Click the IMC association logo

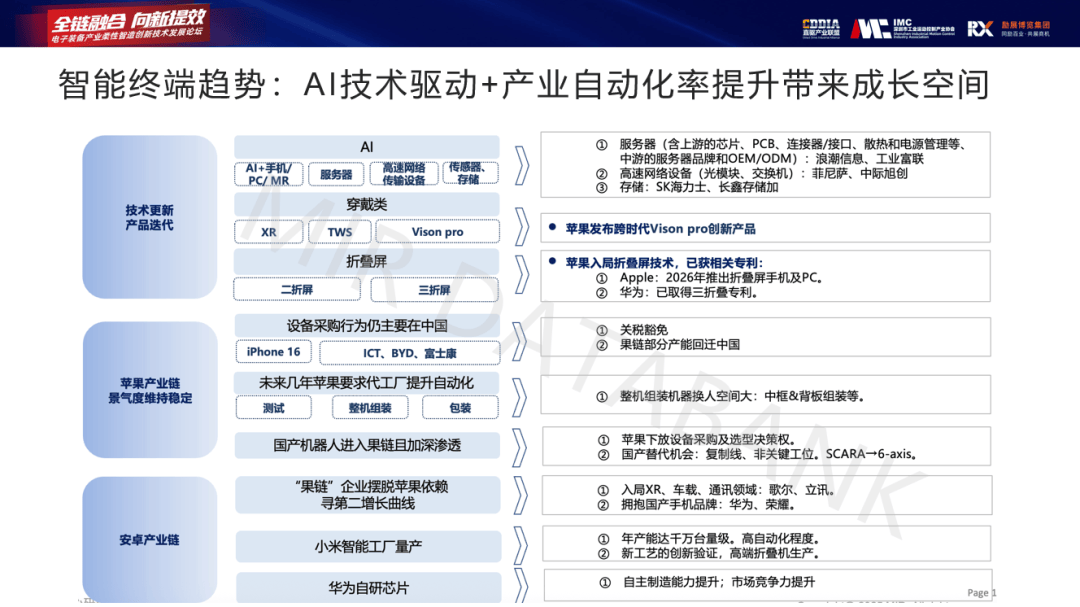(x=902, y=28)
